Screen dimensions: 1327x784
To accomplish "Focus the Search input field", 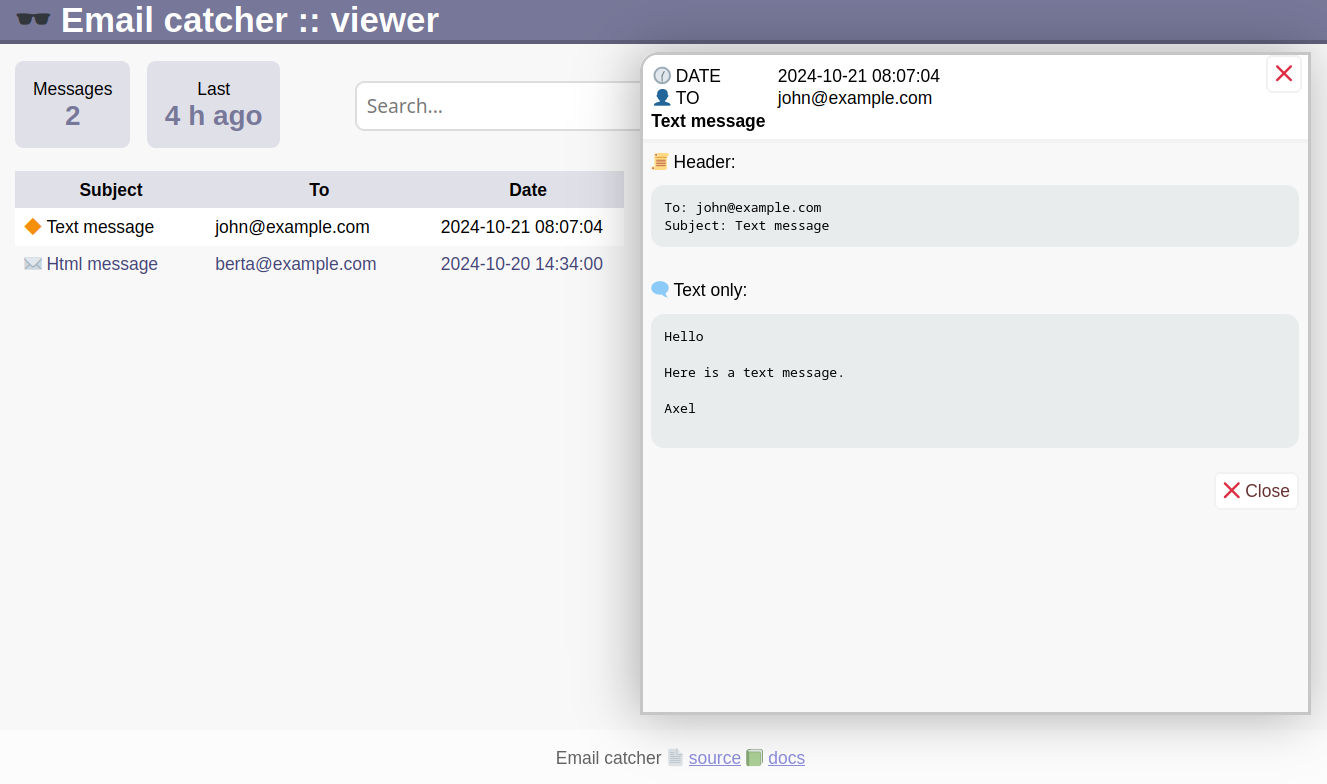I will 498,106.
